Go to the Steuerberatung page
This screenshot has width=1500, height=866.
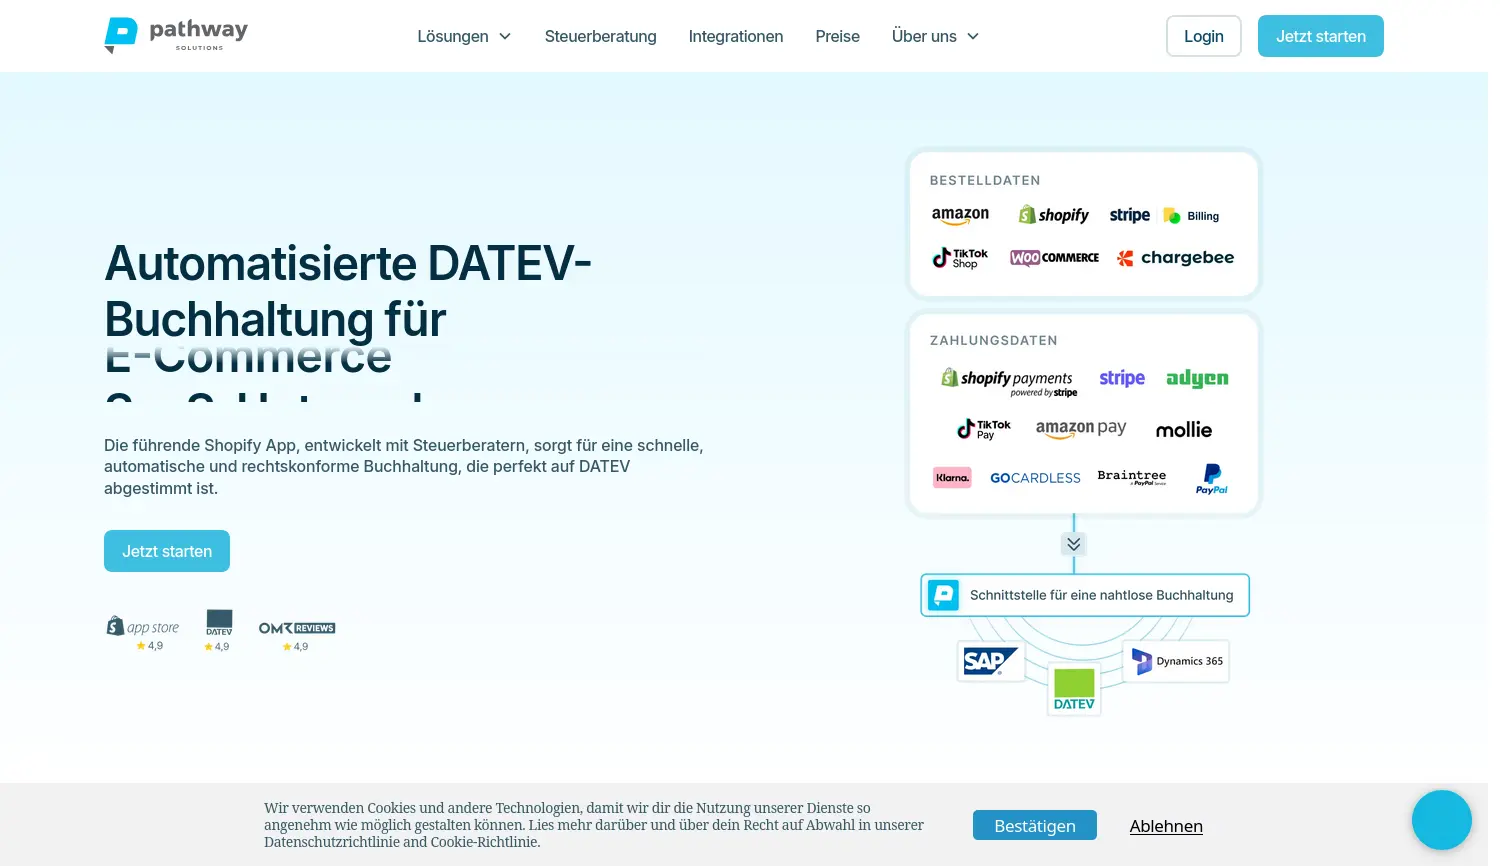[600, 36]
